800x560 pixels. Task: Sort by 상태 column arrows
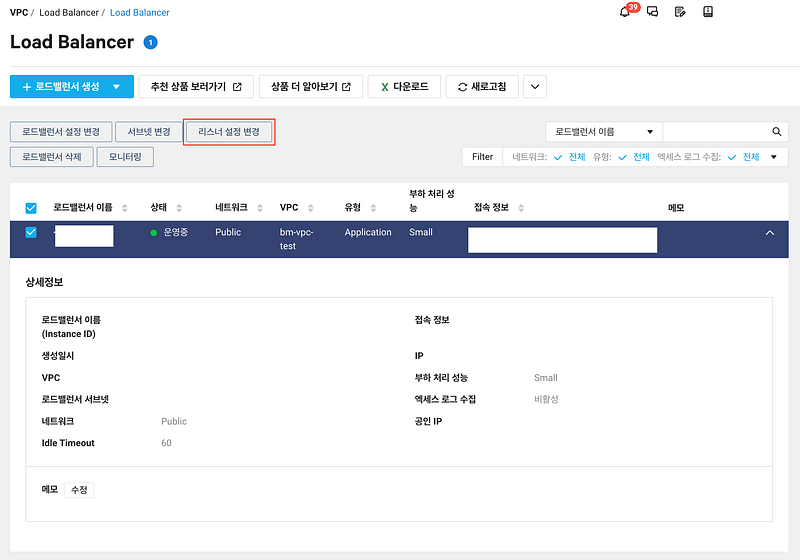coord(179,208)
